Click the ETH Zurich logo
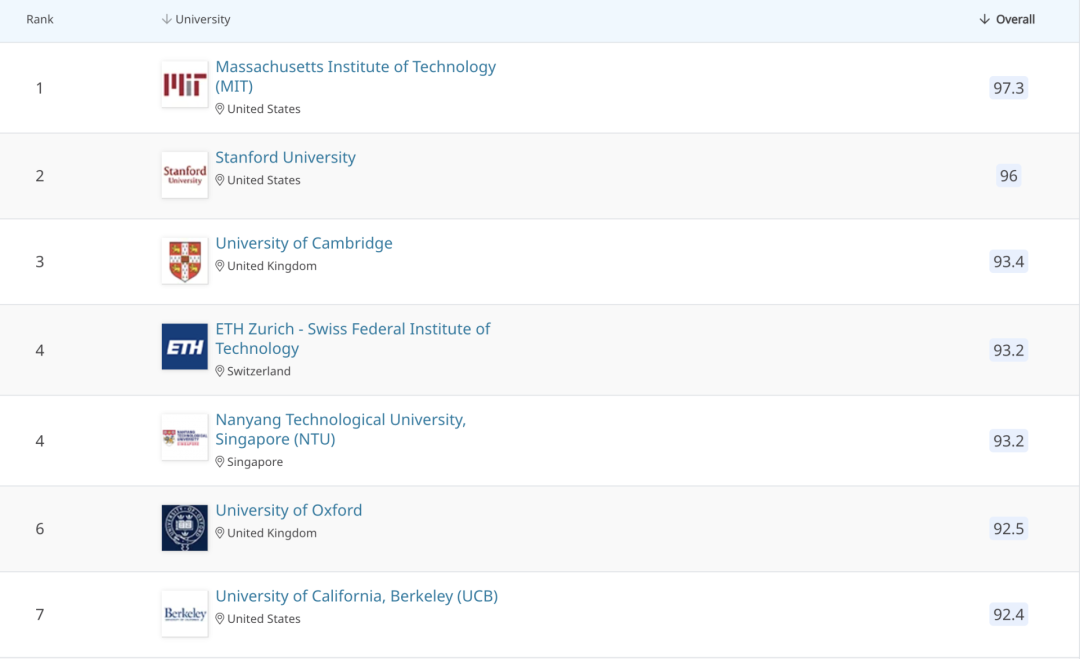 [x=184, y=347]
